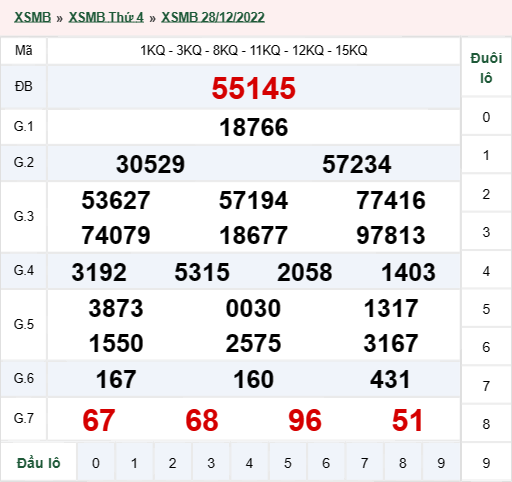Click the G.5 number 1550
512x482 pixels.
point(116,343)
